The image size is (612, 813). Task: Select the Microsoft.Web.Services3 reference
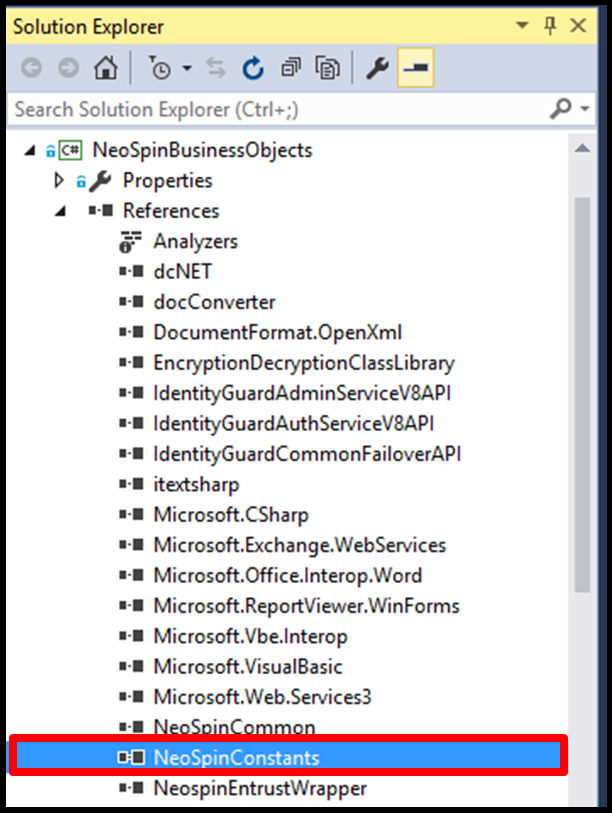tap(262, 697)
